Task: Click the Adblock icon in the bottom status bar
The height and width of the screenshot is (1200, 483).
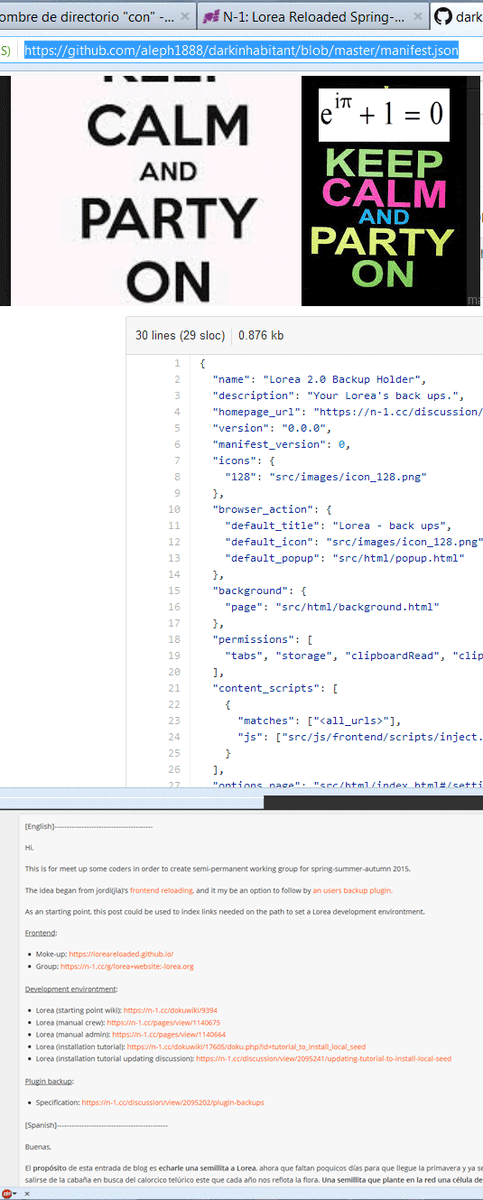Action: [7, 1192]
